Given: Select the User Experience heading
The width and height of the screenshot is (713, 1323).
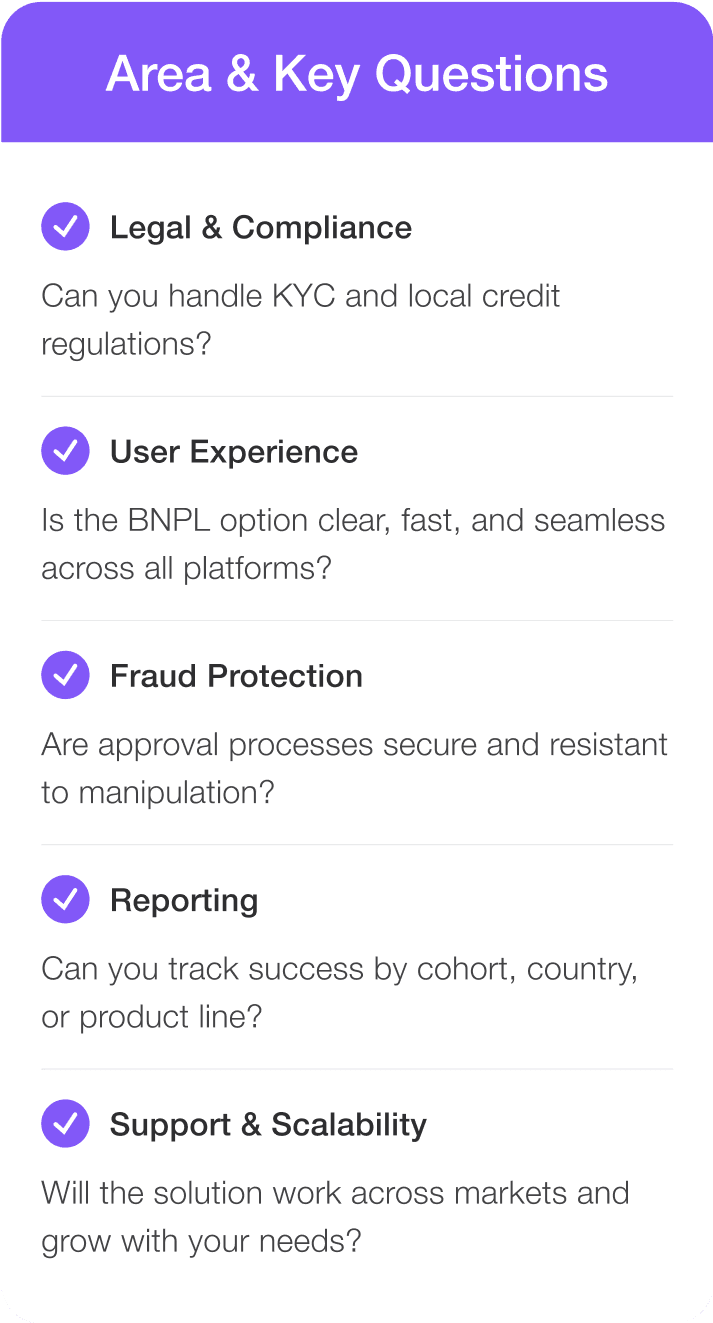Looking at the screenshot, I should tap(233, 451).
